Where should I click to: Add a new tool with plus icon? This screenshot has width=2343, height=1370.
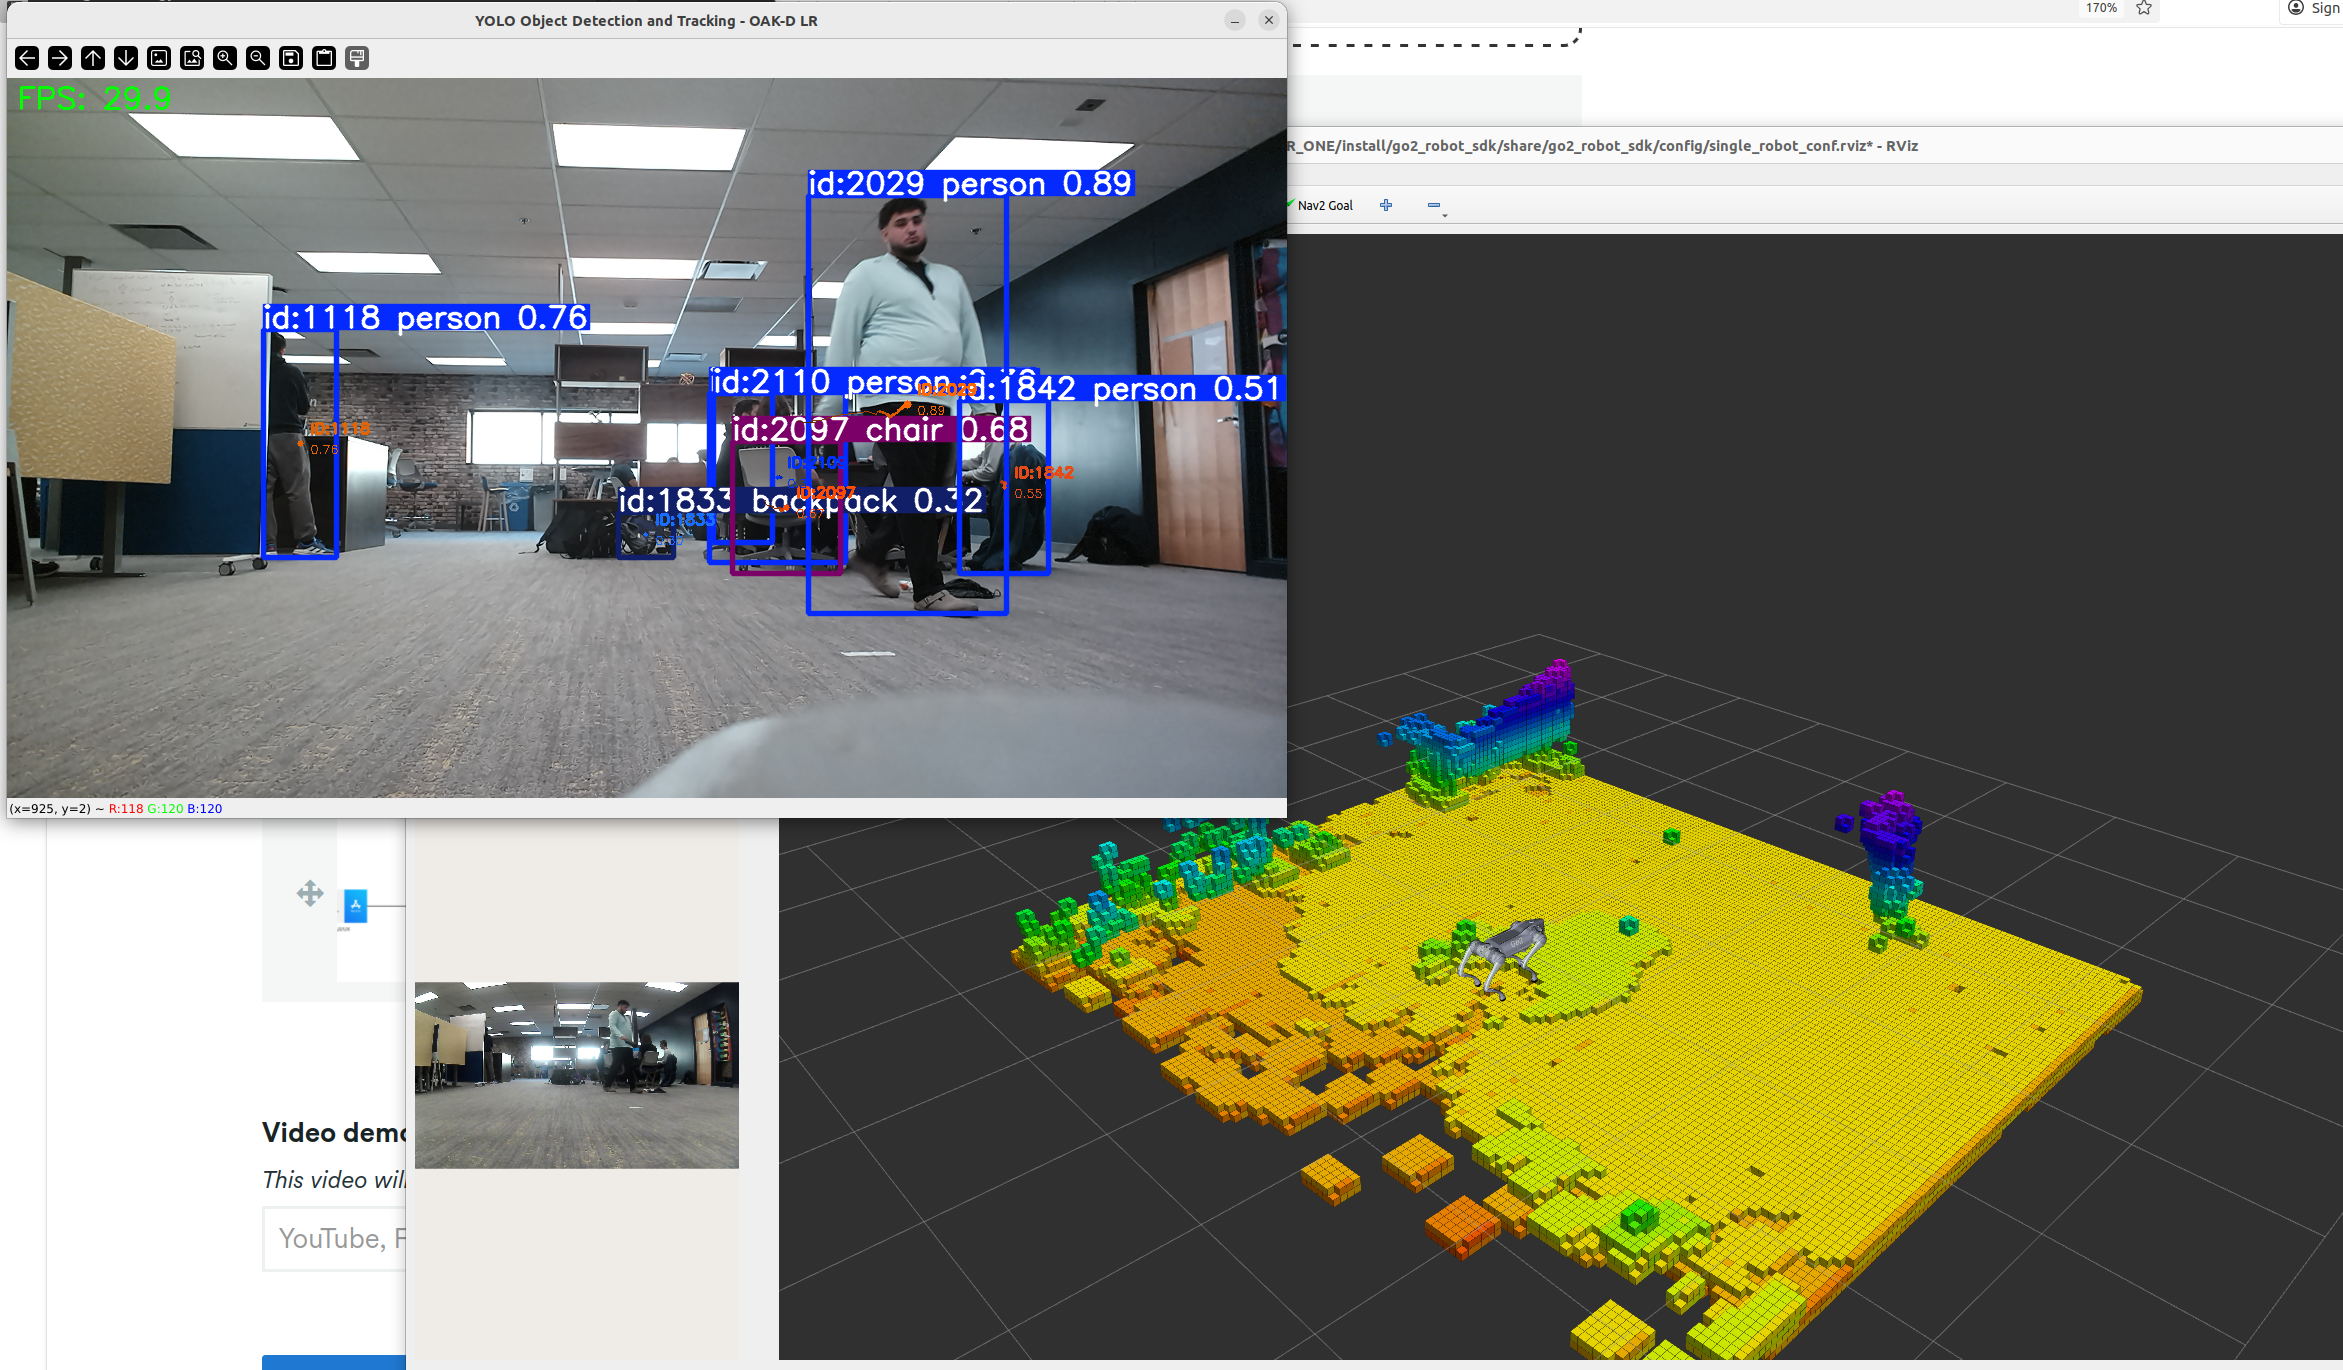(x=1386, y=205)
